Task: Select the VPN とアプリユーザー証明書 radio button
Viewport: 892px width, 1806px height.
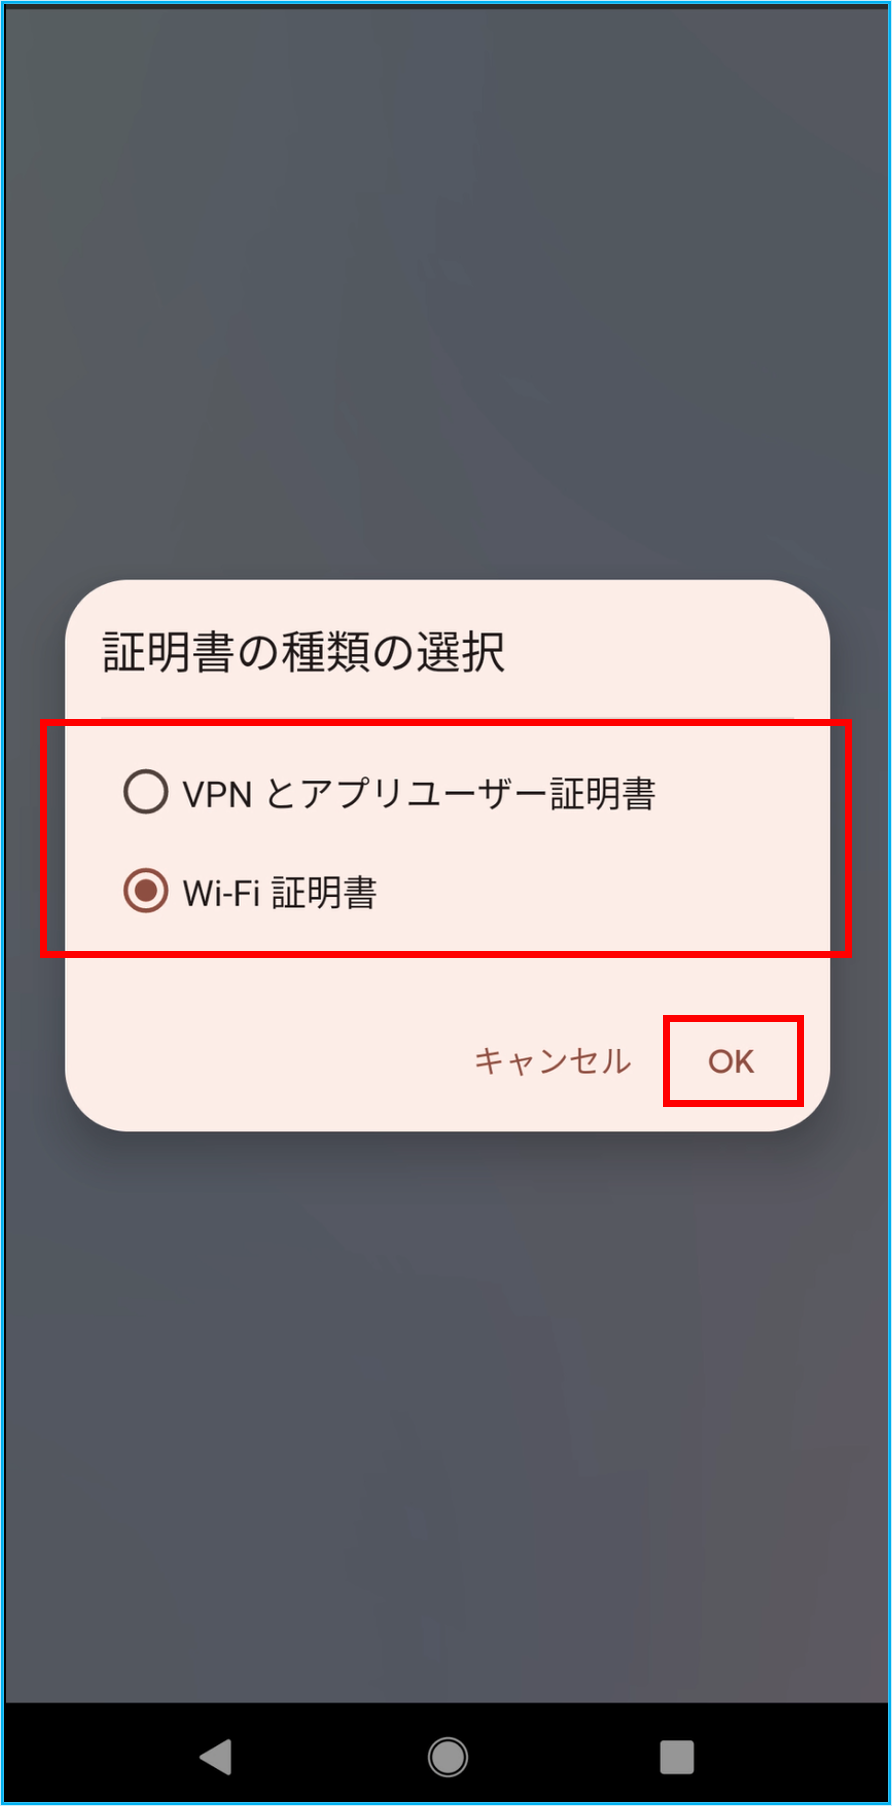Action: (389, 793)
